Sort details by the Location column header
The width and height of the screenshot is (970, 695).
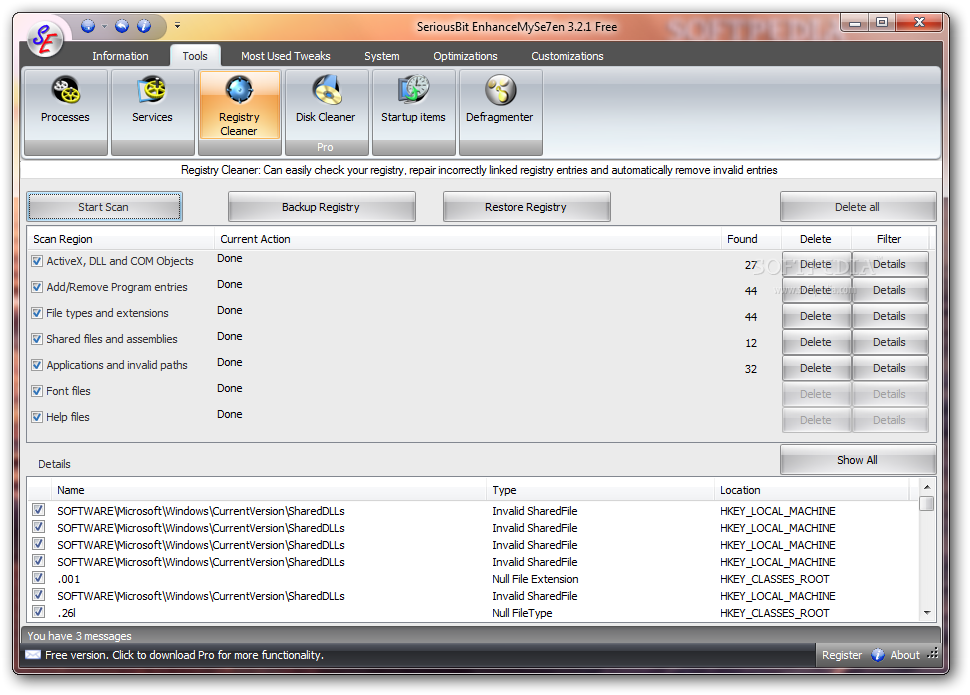click(812, 490)
